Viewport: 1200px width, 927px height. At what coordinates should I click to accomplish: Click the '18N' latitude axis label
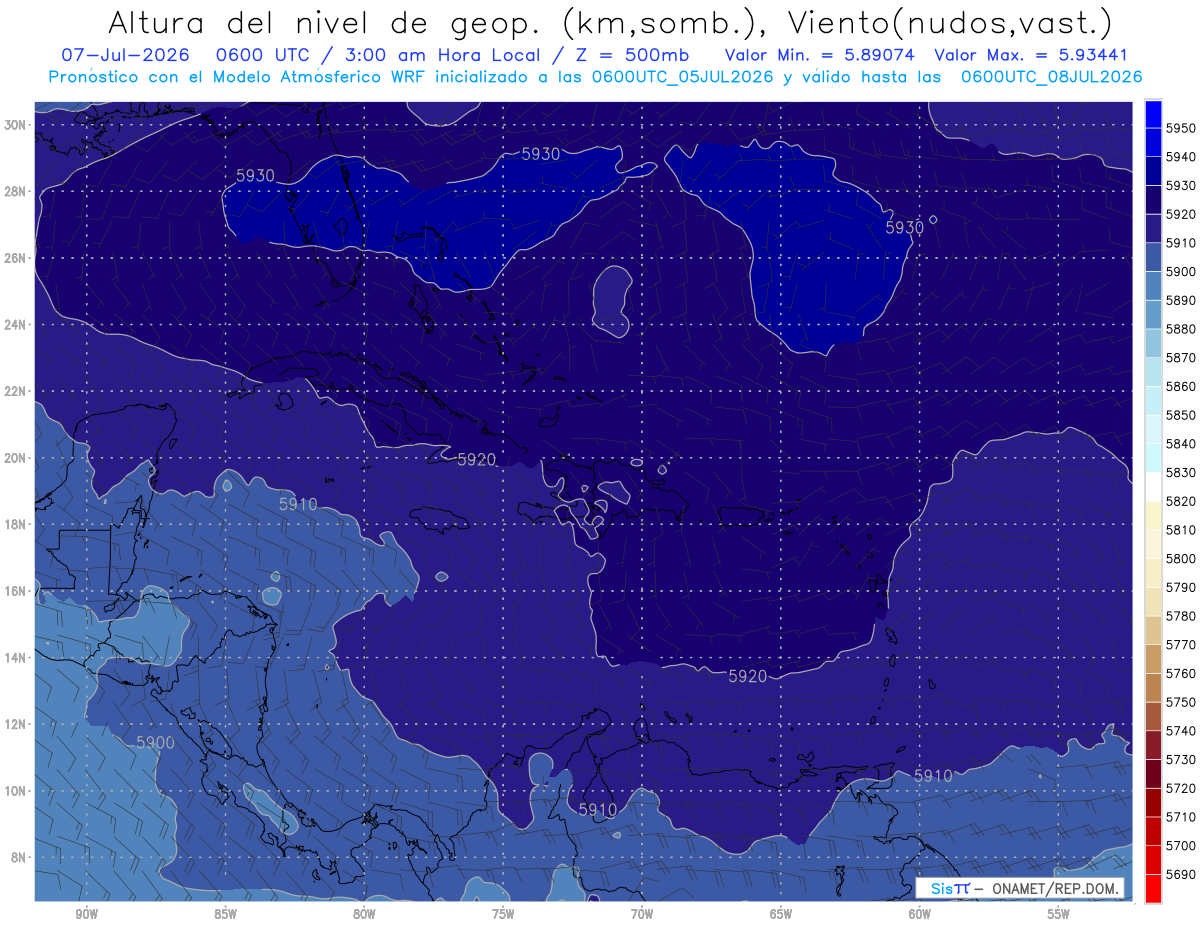pos(15,524)
